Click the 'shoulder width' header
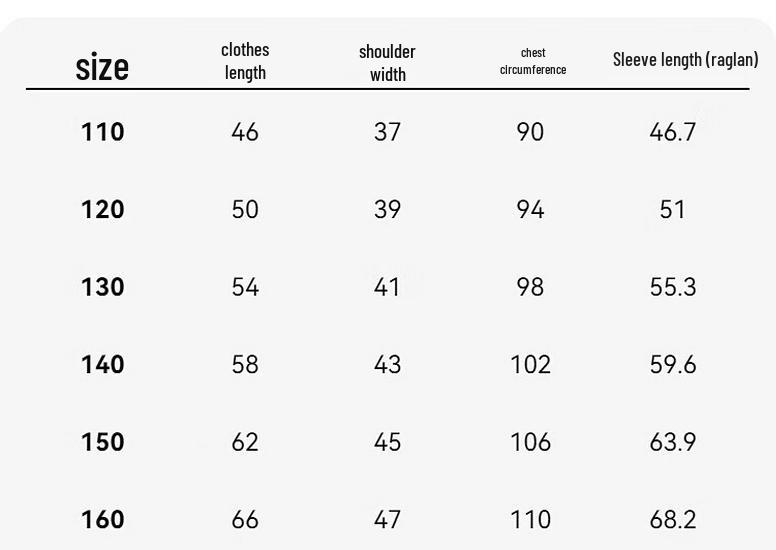776x550 pixels. [387, 63]
